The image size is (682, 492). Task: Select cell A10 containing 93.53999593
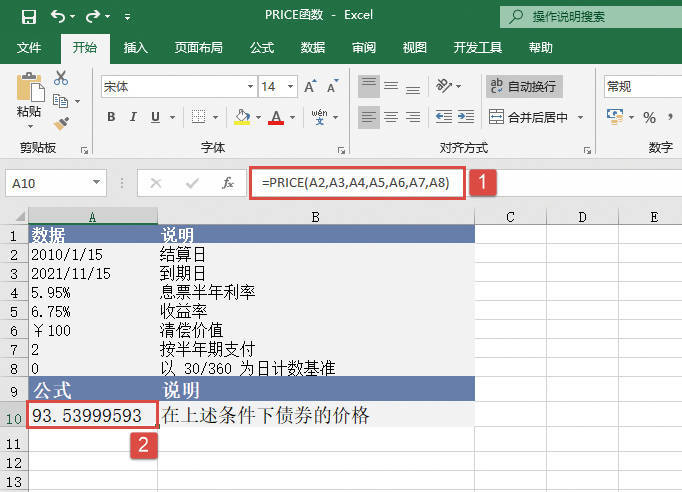click(x=93, y=415)
